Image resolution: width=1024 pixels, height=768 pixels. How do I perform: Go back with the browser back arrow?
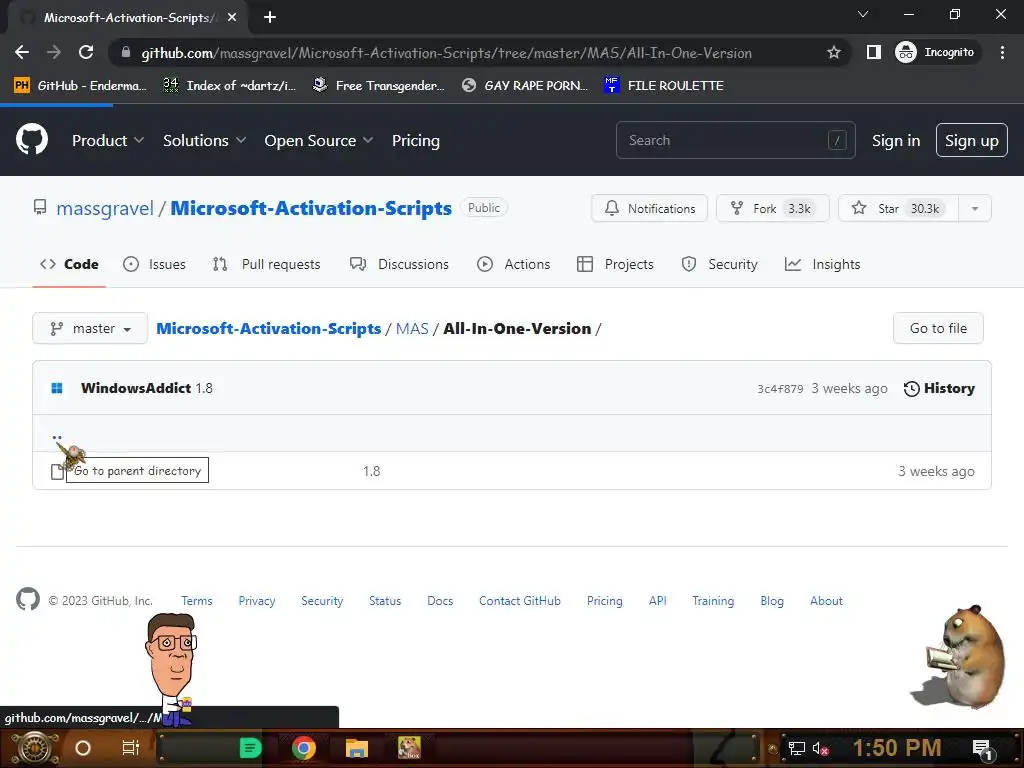pyautogui.click(x=22, y=52)
